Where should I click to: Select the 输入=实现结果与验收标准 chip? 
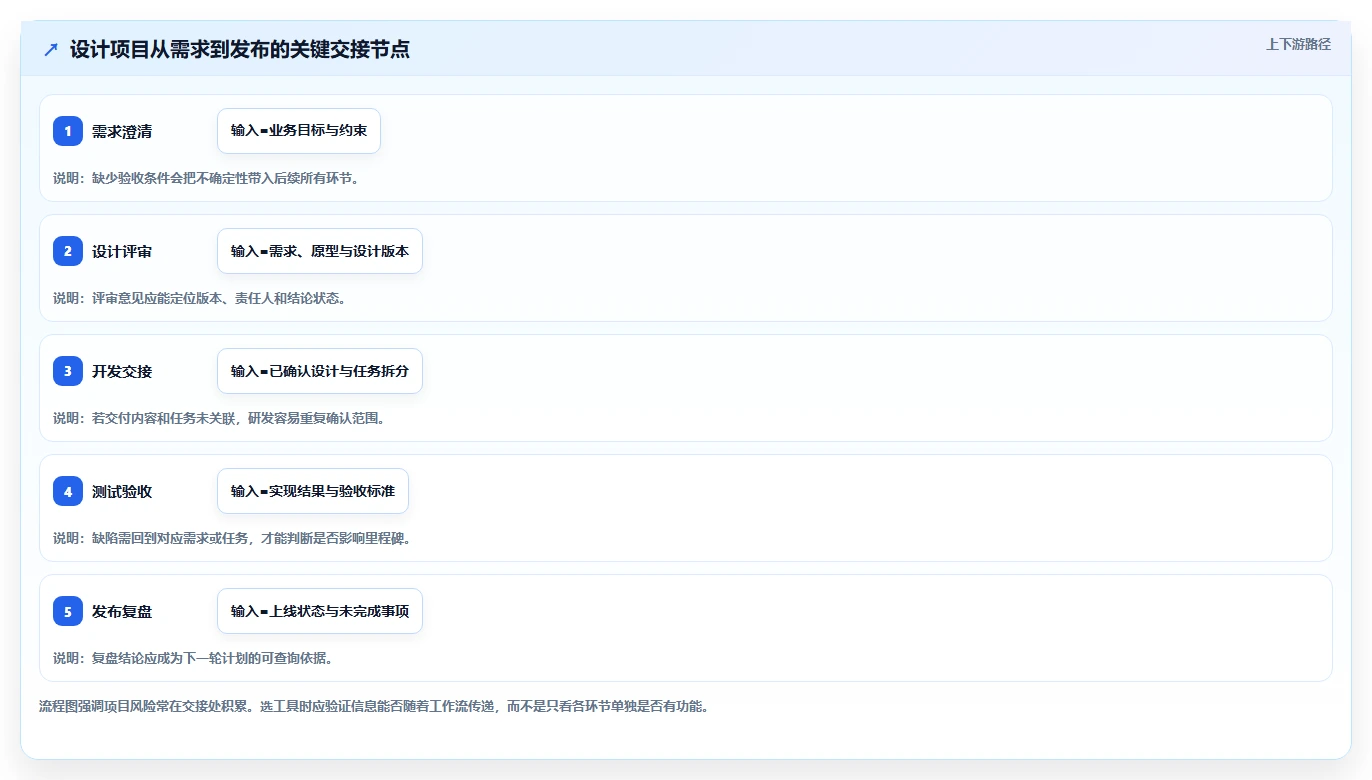point(313,491)
